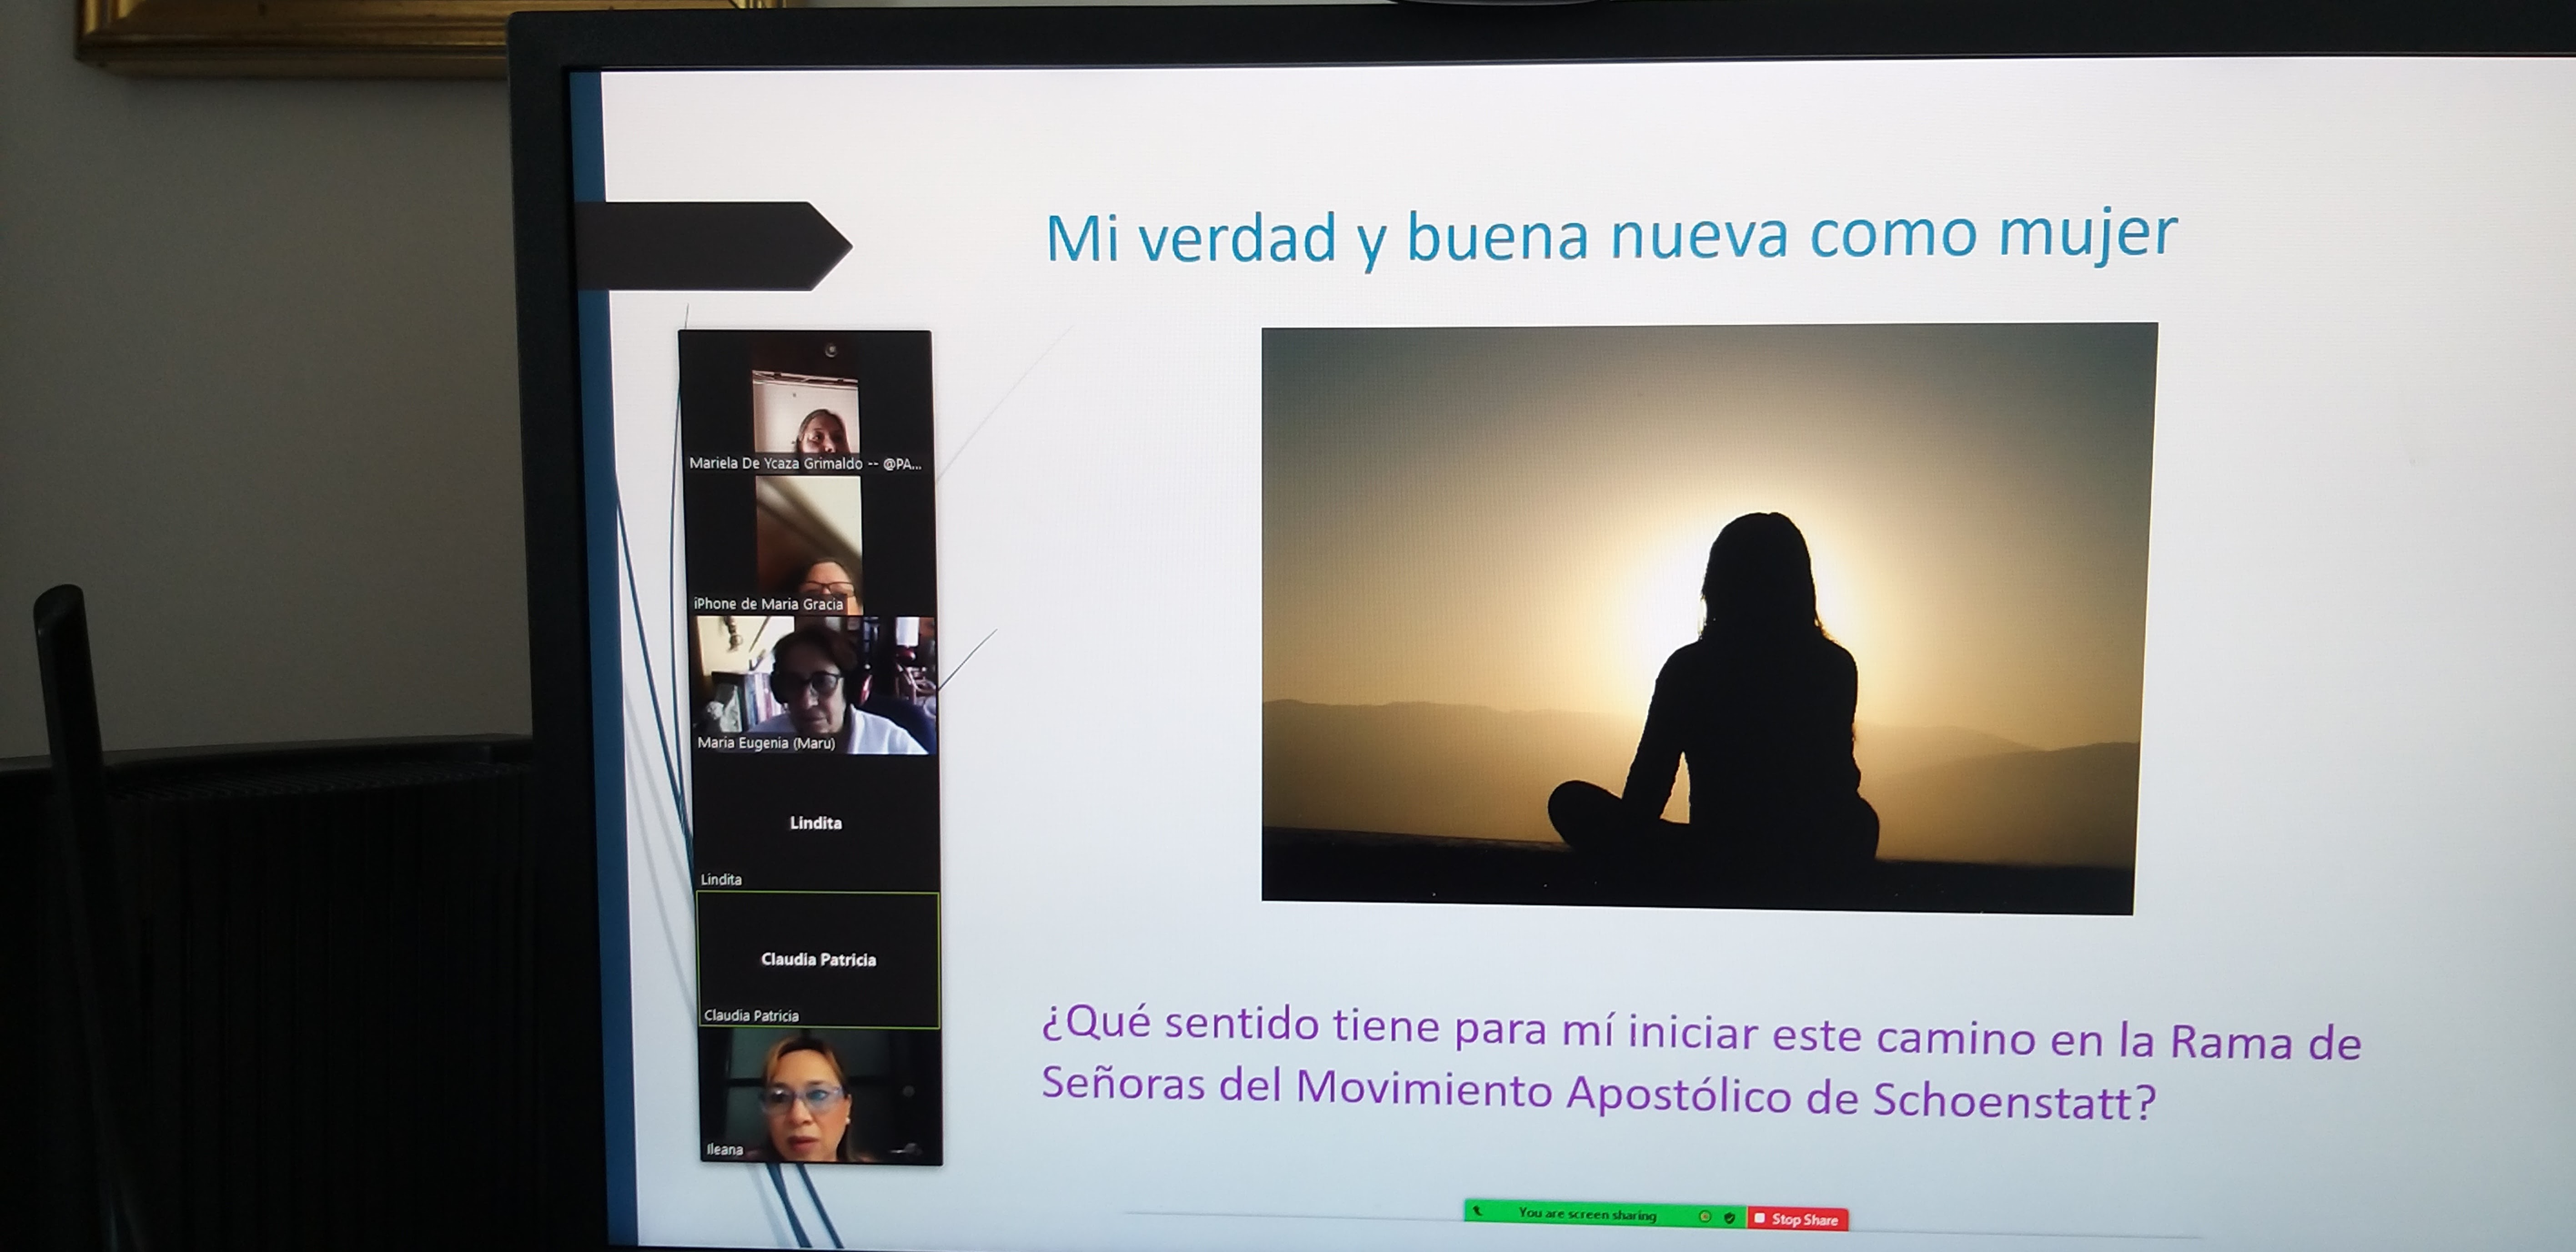Click the white square stop icon
Screen dimensions: 2576x1252
(x=1760, y=1218)
